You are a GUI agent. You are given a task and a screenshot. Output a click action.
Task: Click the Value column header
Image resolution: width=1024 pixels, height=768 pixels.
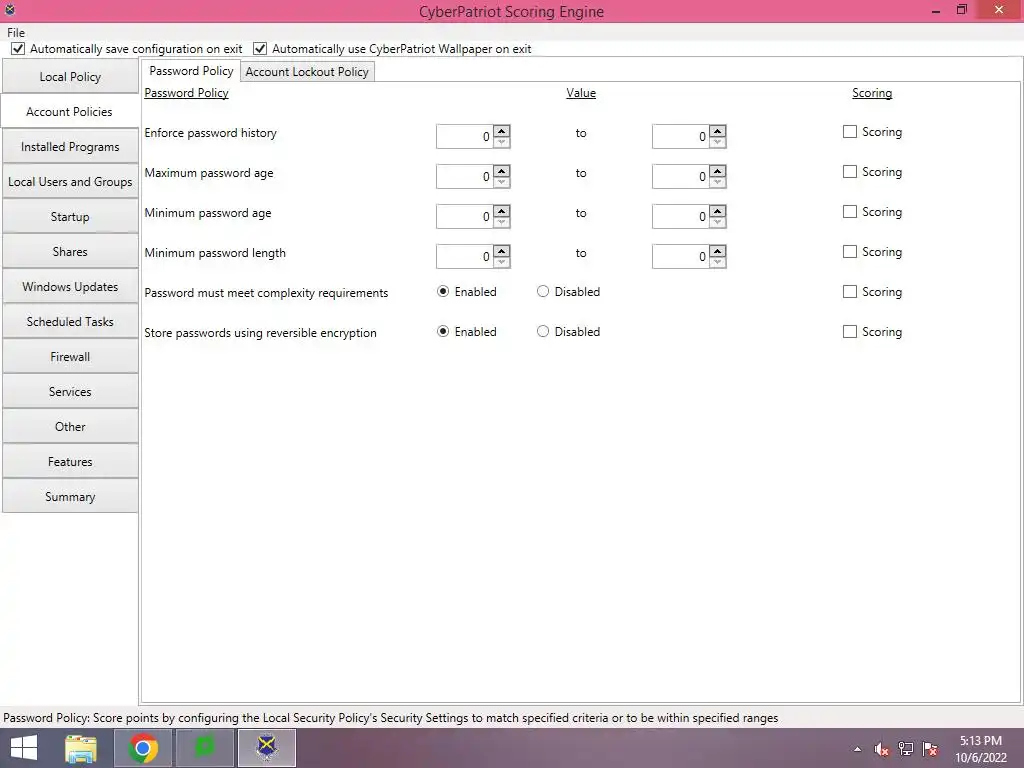[x=581, y=93]
